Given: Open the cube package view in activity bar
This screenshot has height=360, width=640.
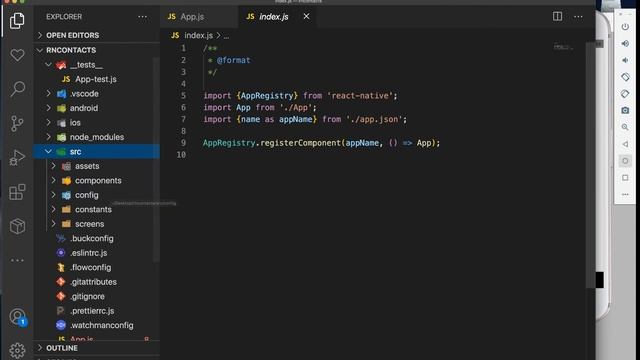Looking at the screenshot, I should (17, 226).
